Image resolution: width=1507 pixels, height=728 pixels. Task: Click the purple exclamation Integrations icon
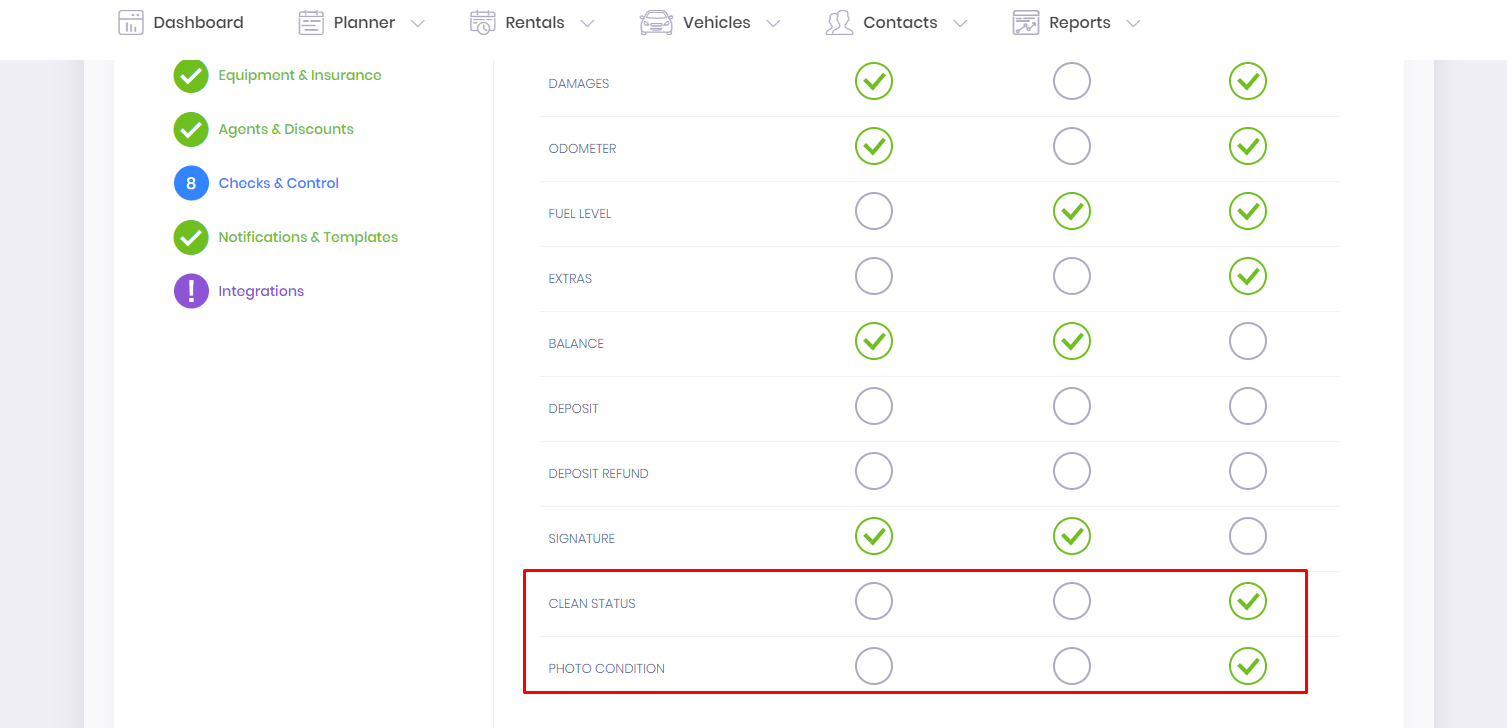point(191,291)
